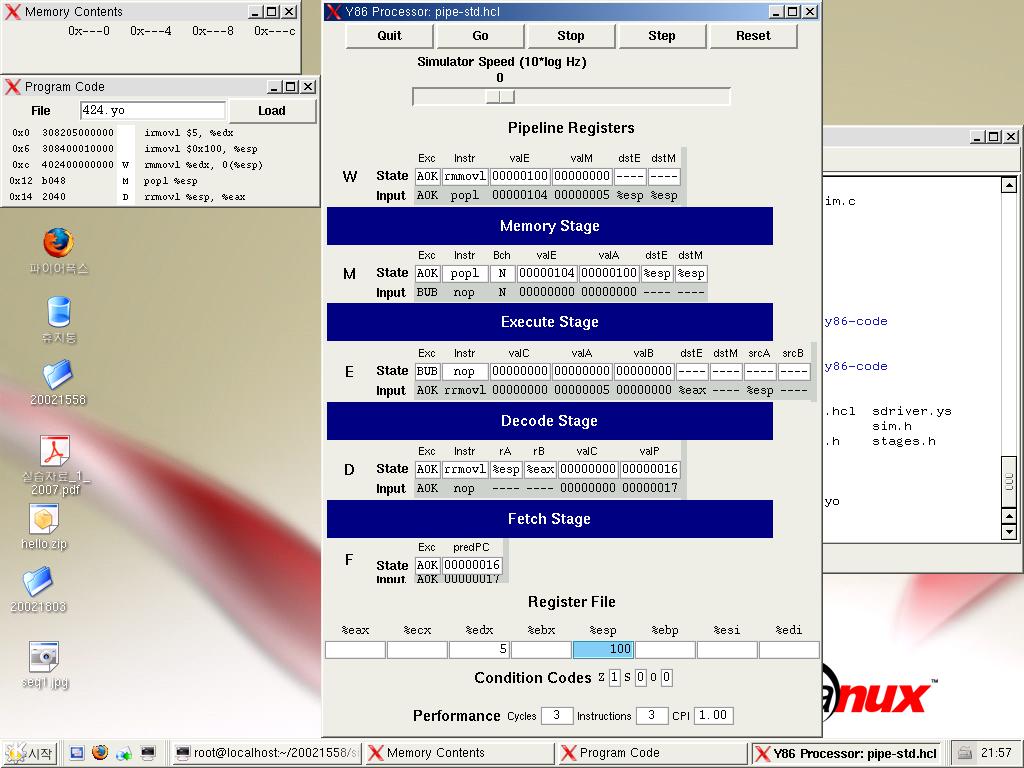
Task: Click stages.h in the terminal window
Action: pos(904,441)
